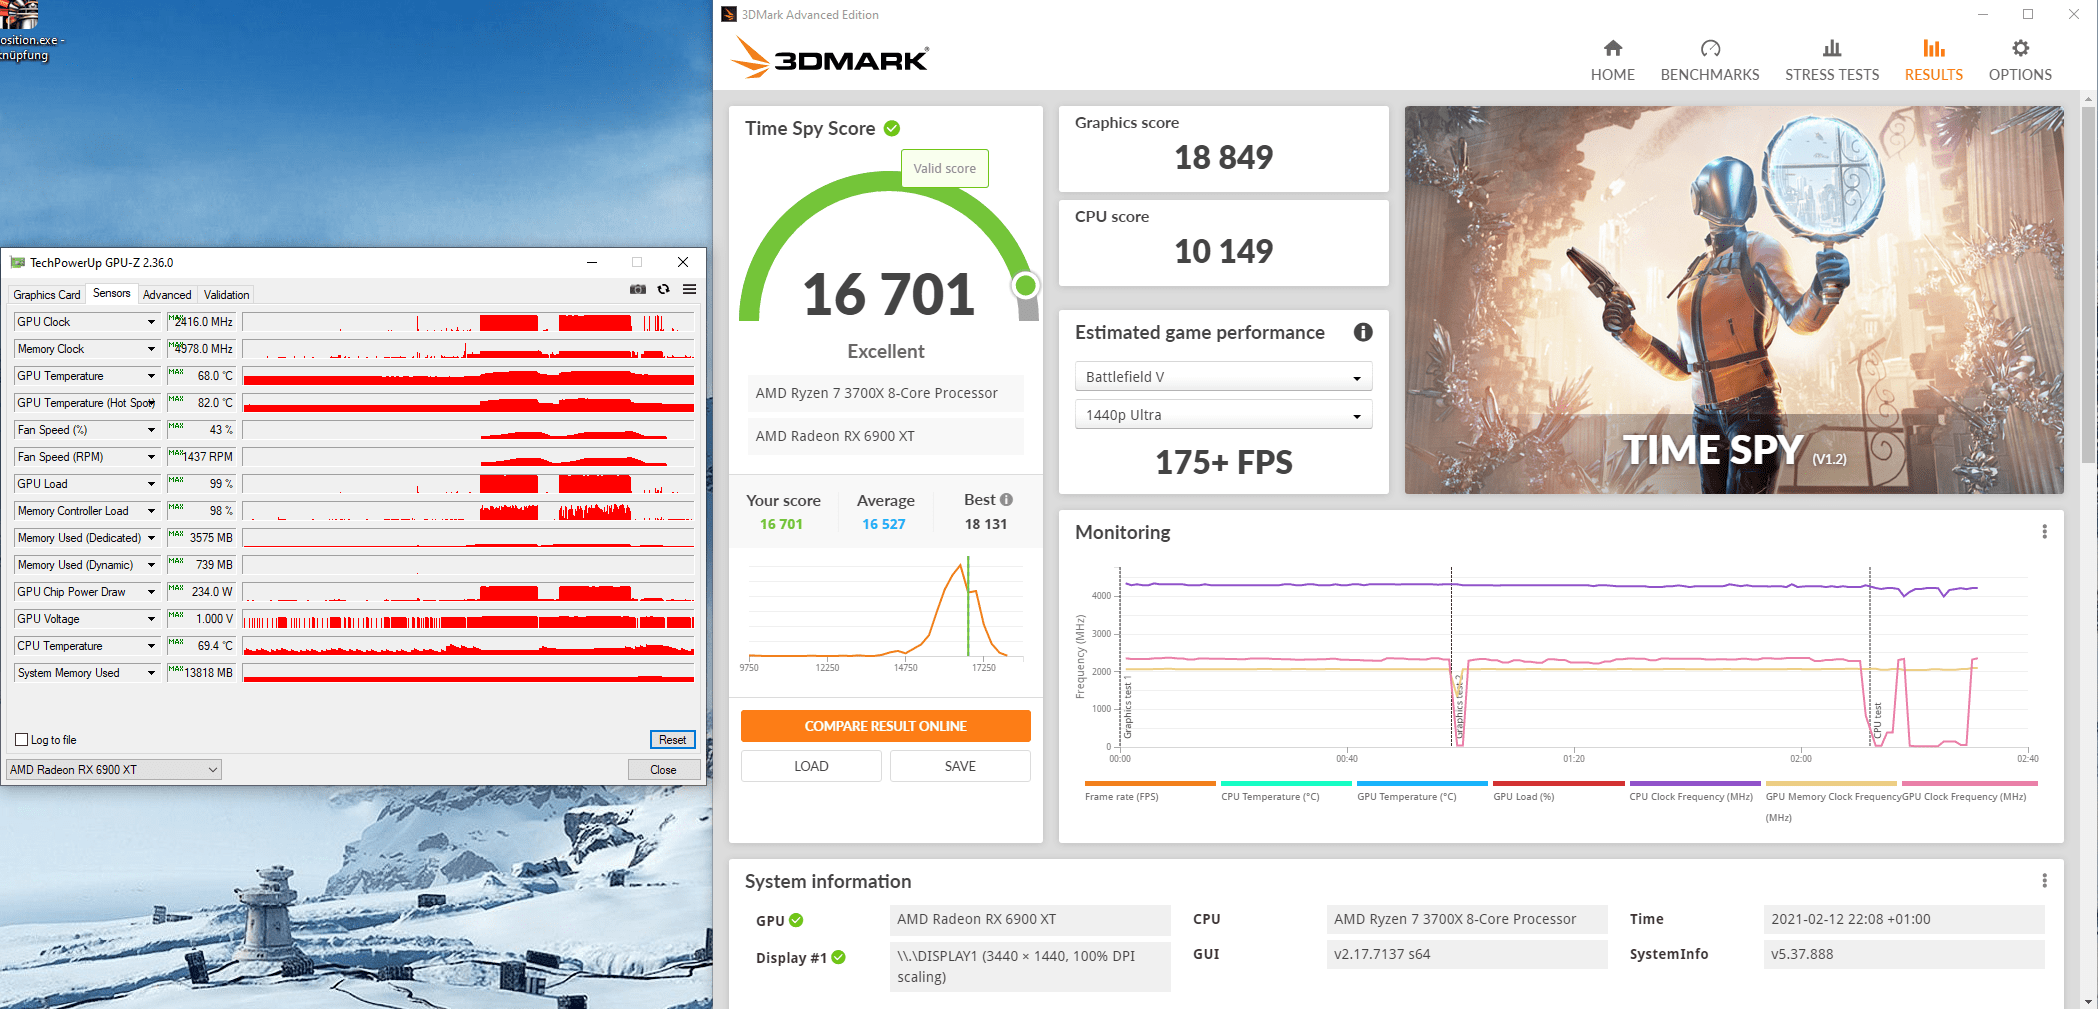Viewport: 2098px width, 1009px height.
Task: Open the GPU Voltage sensor dropdown
Action: 151,619
